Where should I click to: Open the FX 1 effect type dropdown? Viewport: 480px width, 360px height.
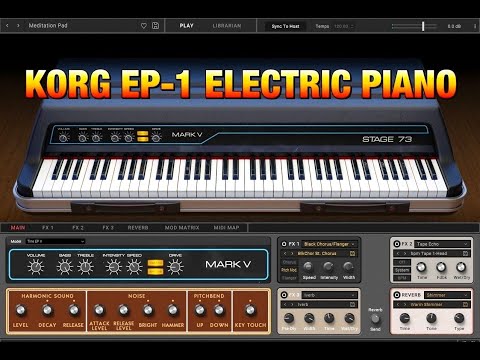tap(329, 244)
